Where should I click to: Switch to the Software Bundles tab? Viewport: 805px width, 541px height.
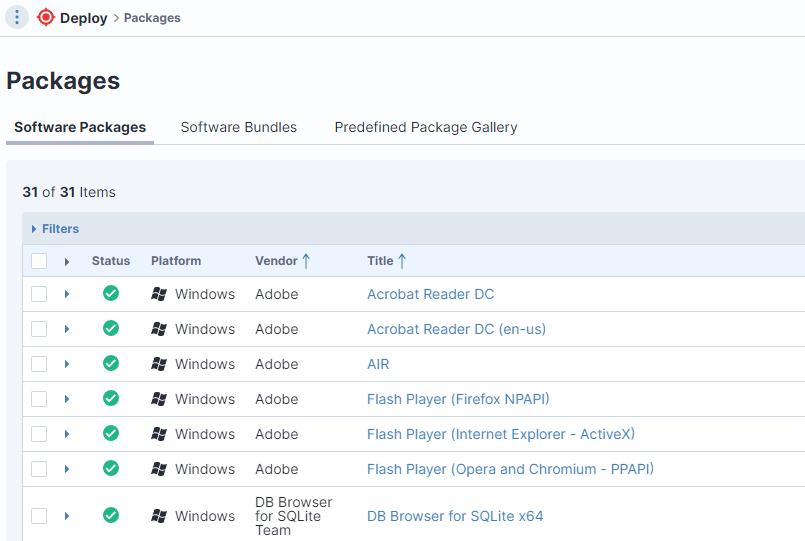pyautogui.click(x=239, y=127)
